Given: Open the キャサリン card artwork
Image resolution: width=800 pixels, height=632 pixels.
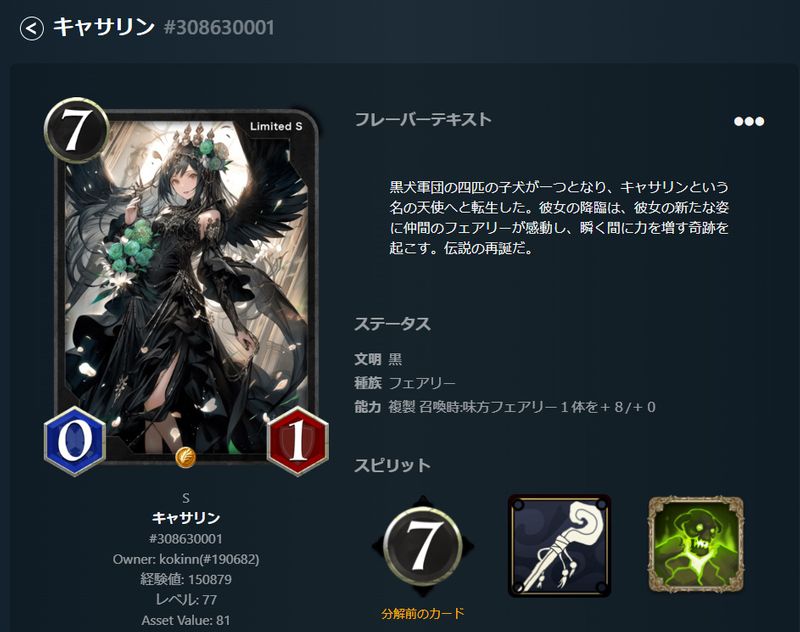Looking at the screenshot, I should 187,286.
